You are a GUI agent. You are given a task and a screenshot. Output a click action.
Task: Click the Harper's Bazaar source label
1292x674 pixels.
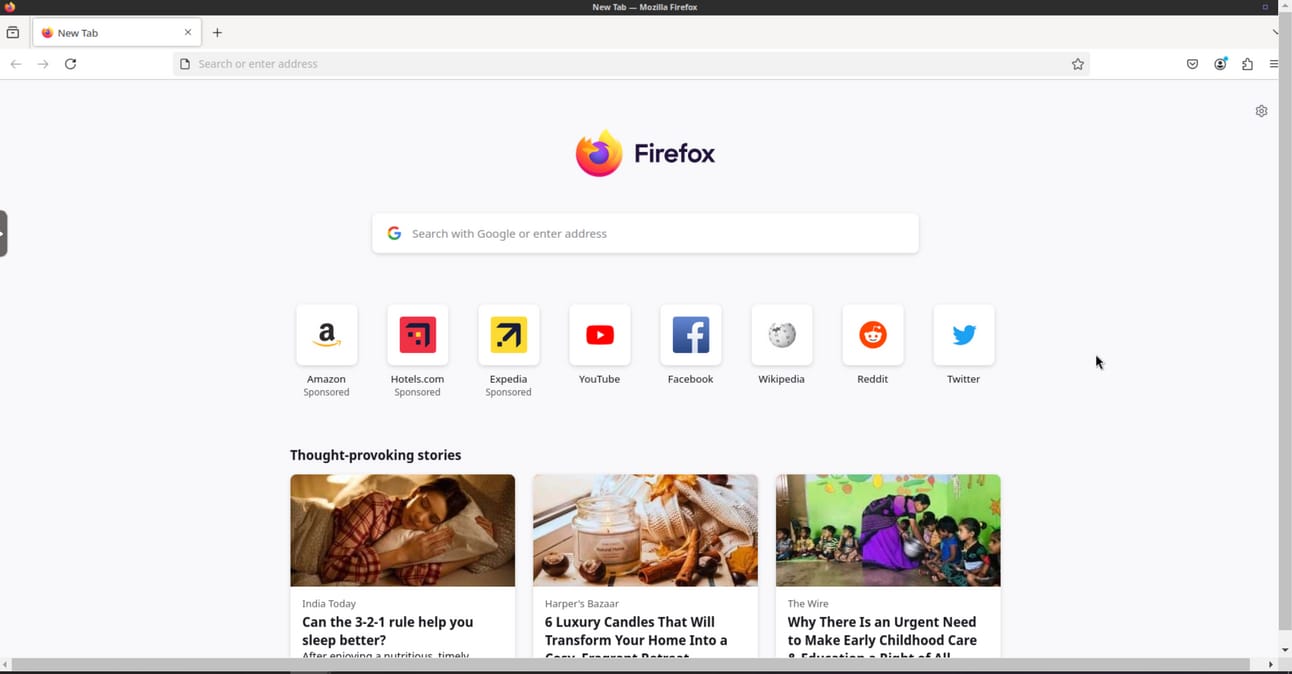point(582,604)
